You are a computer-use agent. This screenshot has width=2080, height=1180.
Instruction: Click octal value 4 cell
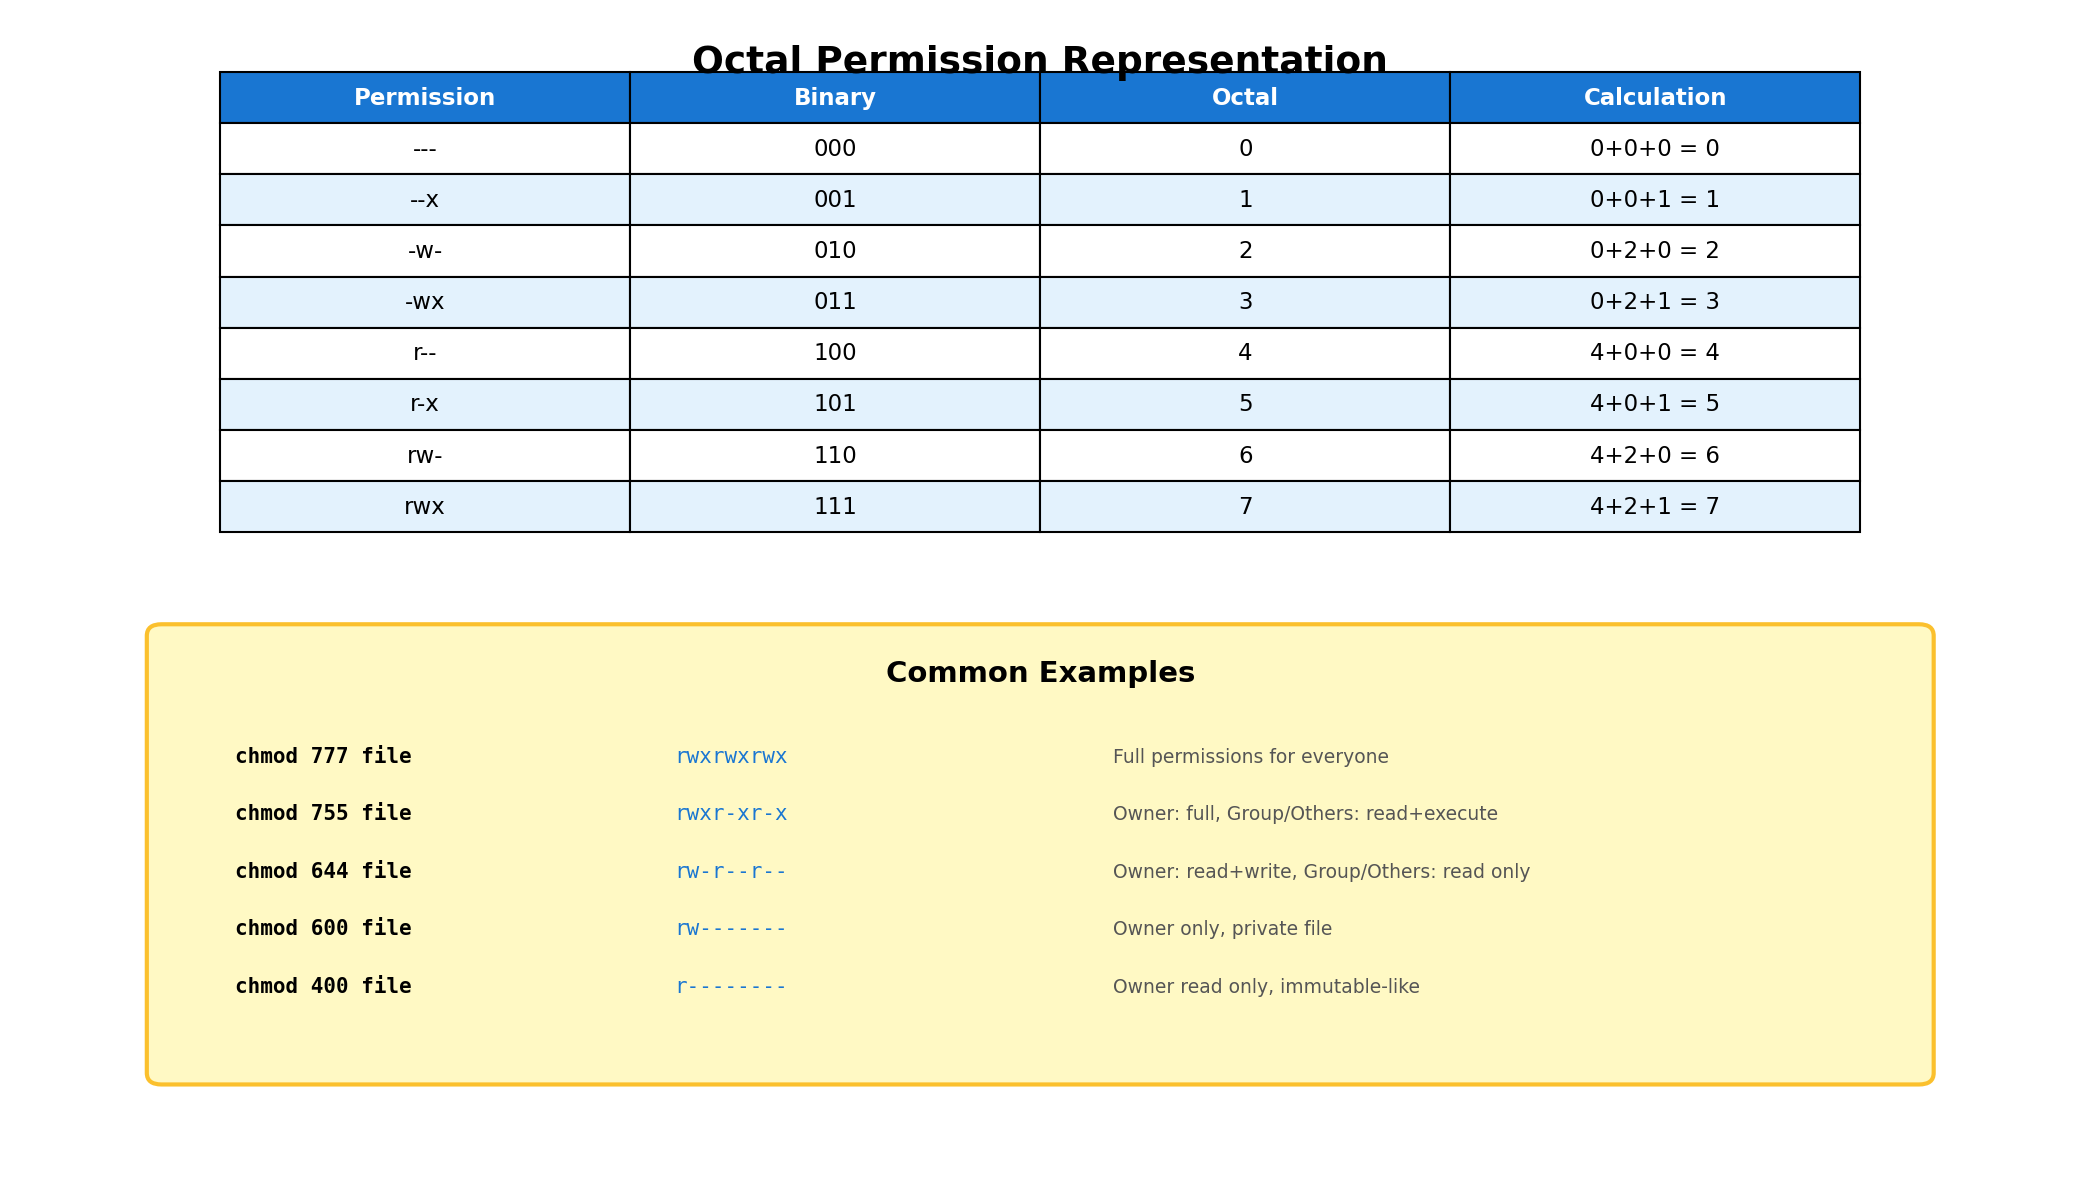tap(1244, 353)
